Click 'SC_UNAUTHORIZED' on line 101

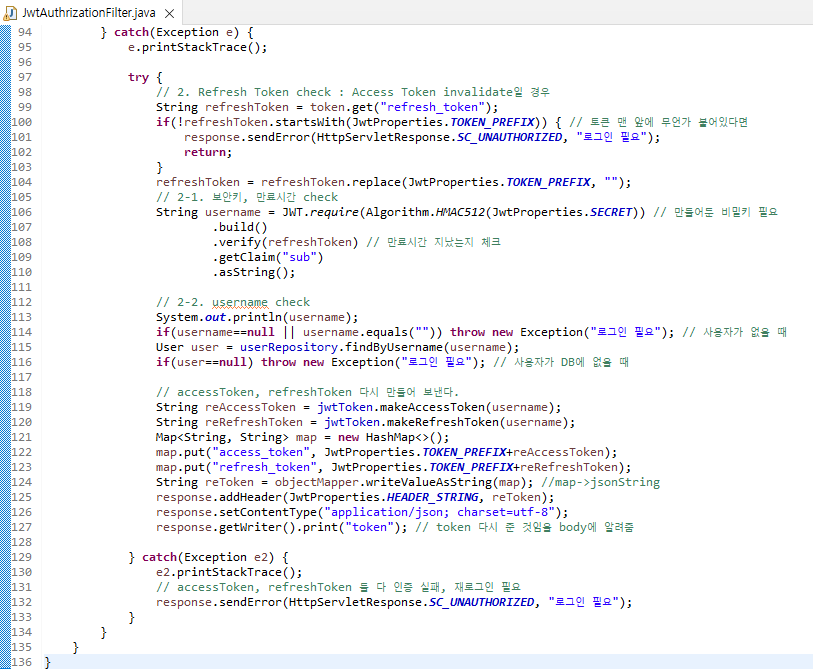pos(509,137)
